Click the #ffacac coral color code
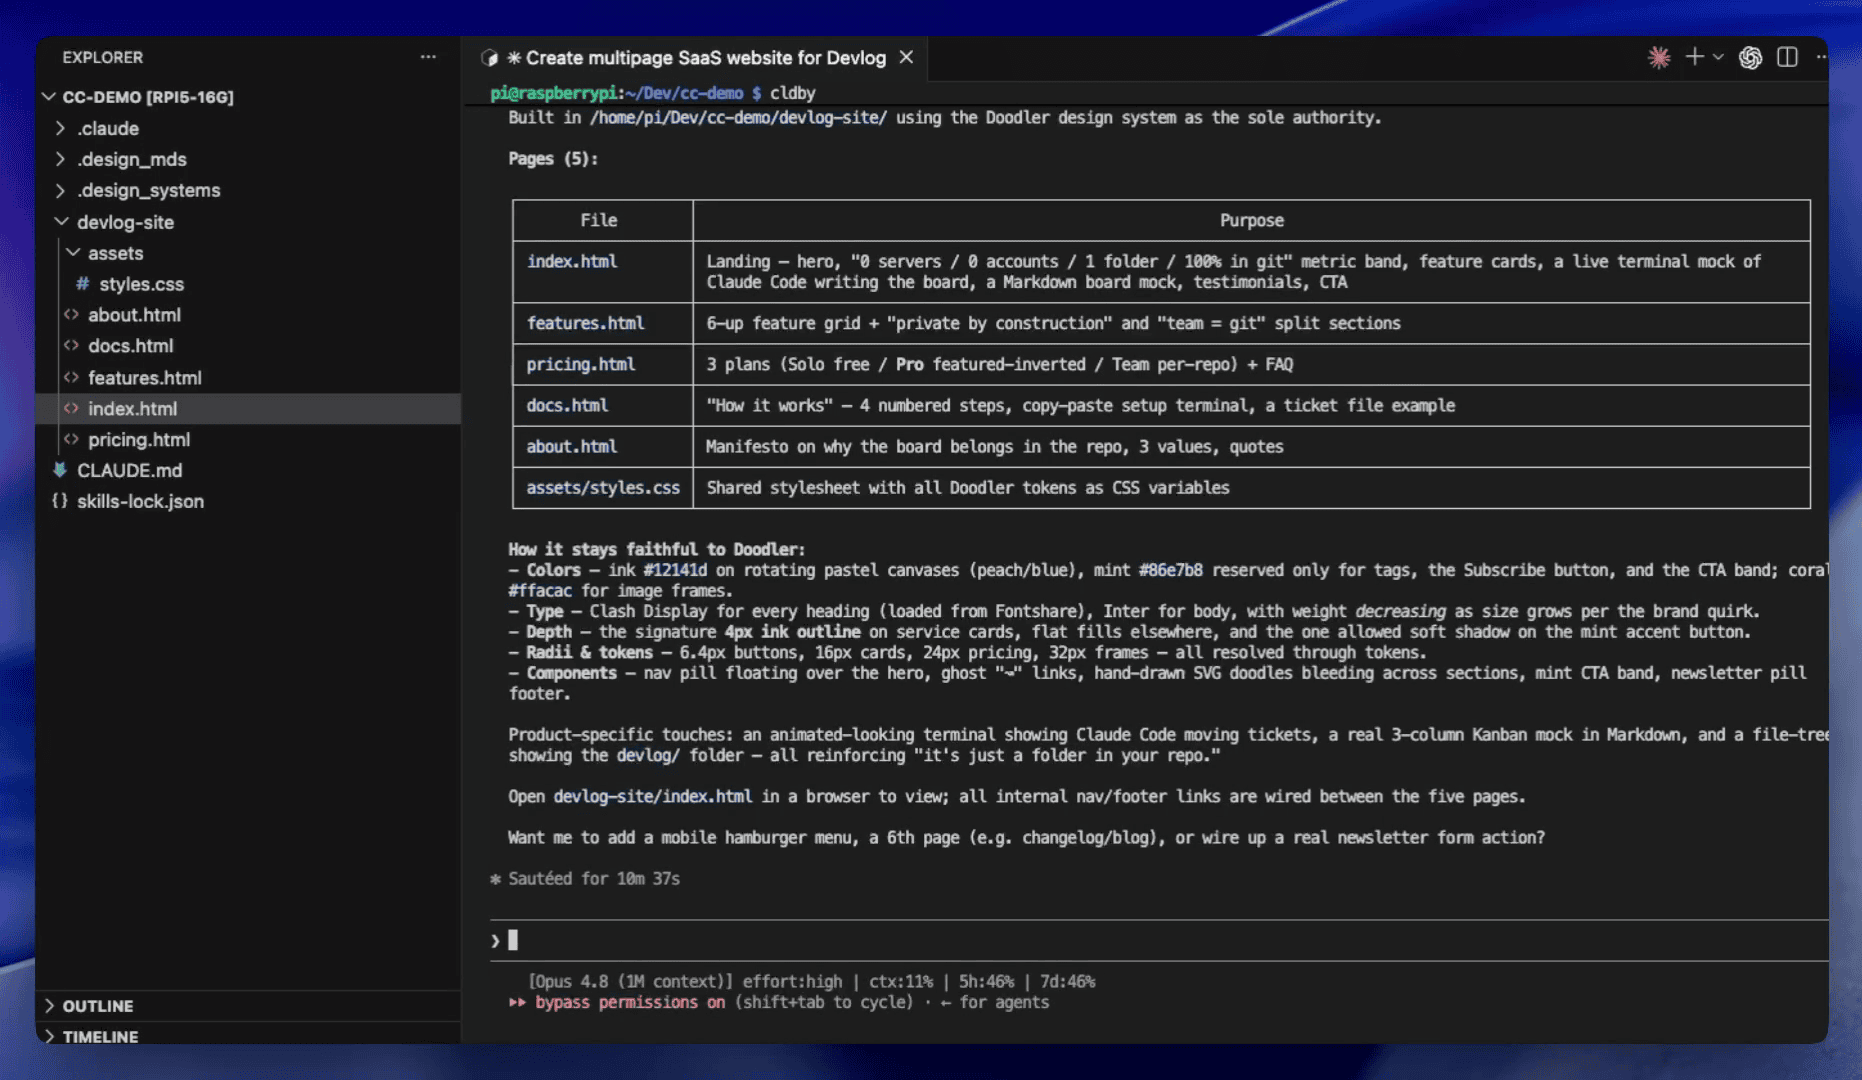 (540, 590)
